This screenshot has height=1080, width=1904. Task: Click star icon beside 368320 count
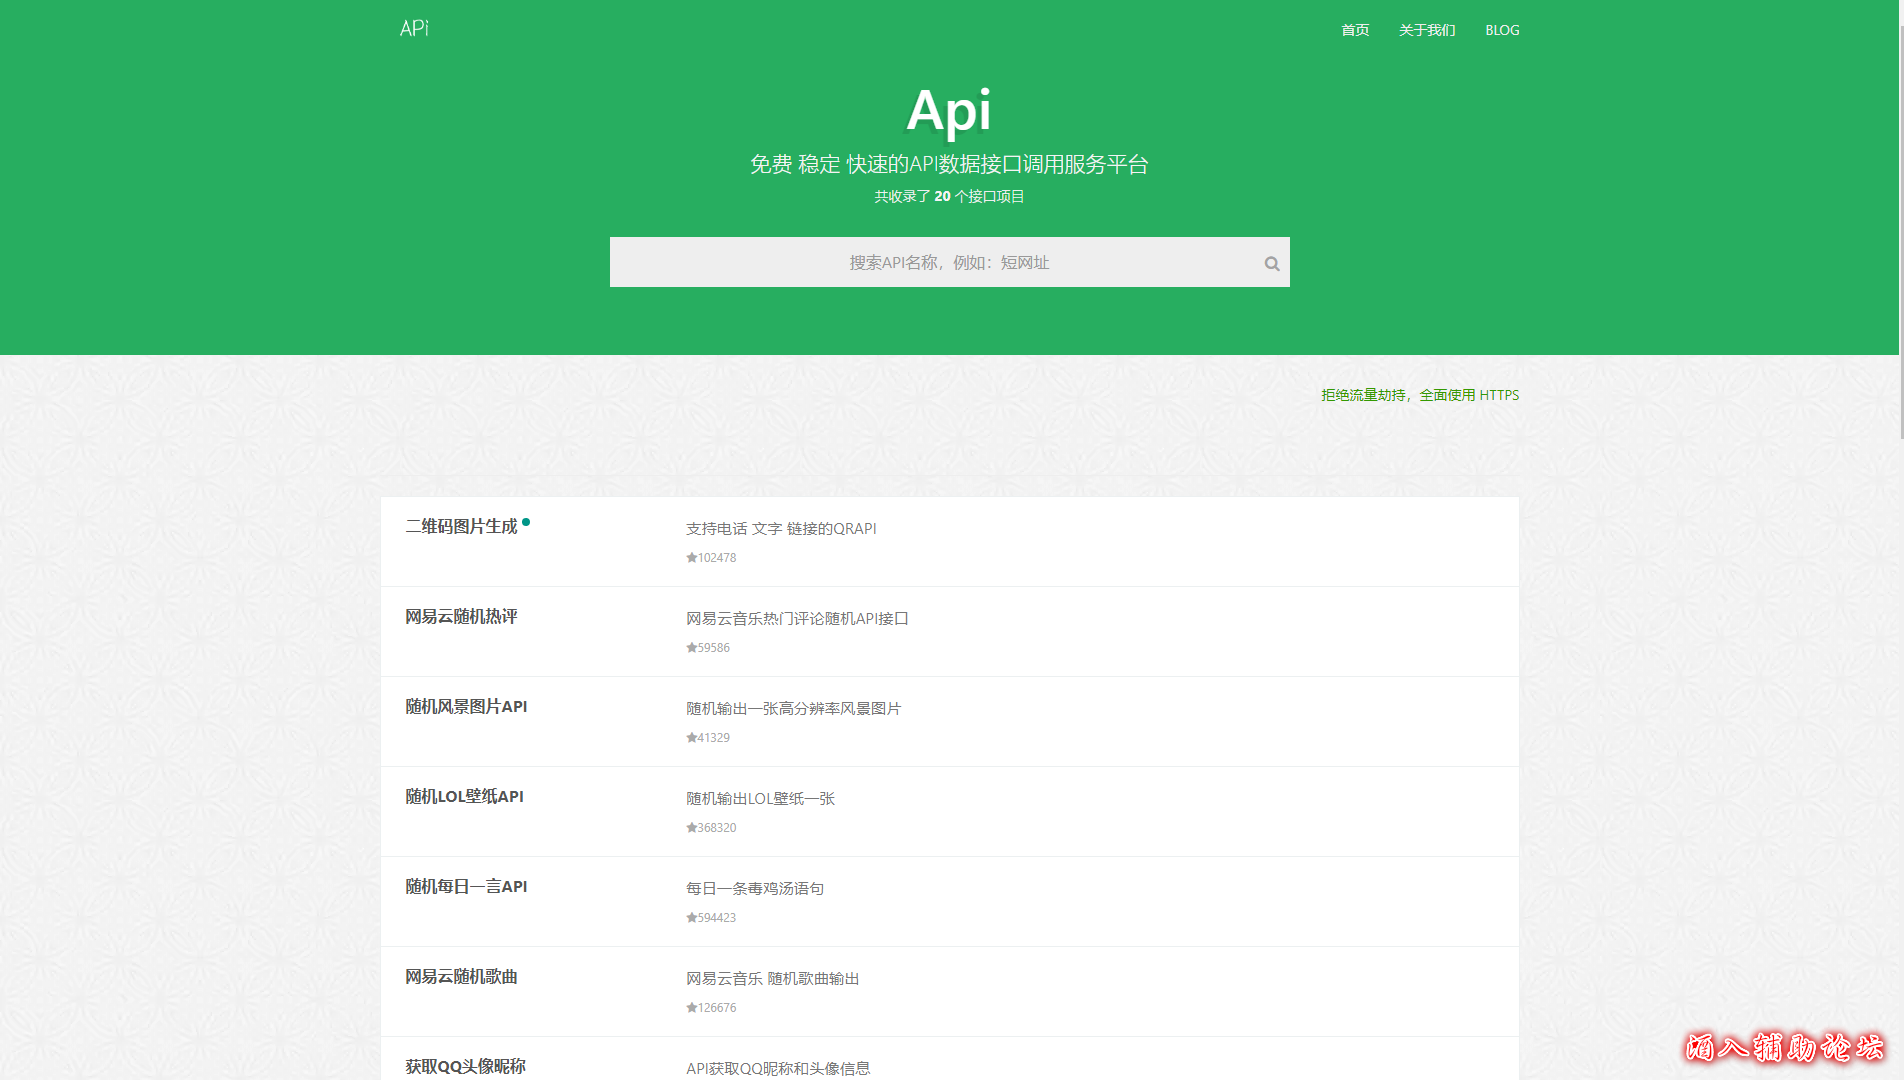pyautogui.click(x=691, y=828)
